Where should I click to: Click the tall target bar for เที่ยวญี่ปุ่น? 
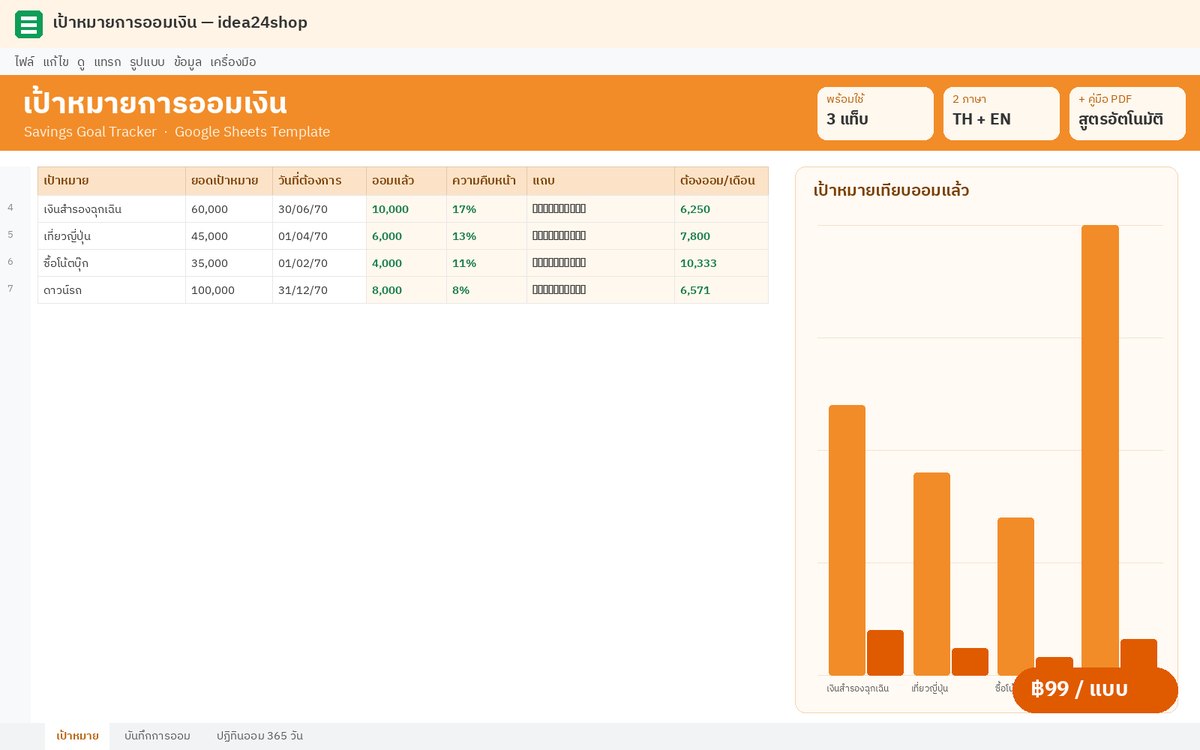pyautogui.click(x=931, y=574)
